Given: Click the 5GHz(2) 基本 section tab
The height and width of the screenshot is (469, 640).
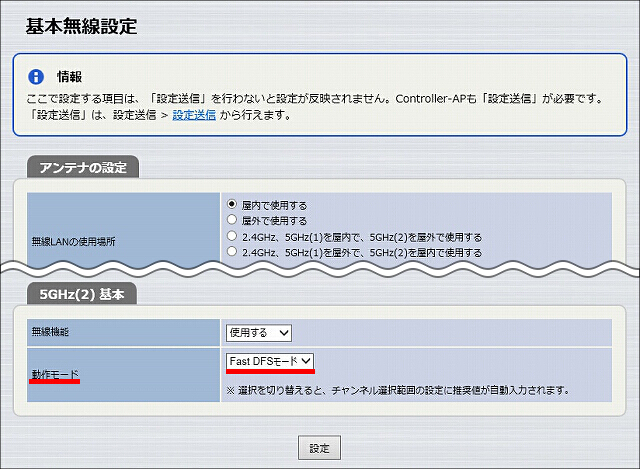Looking at the screenshot, I should click(x=82, y=294).
